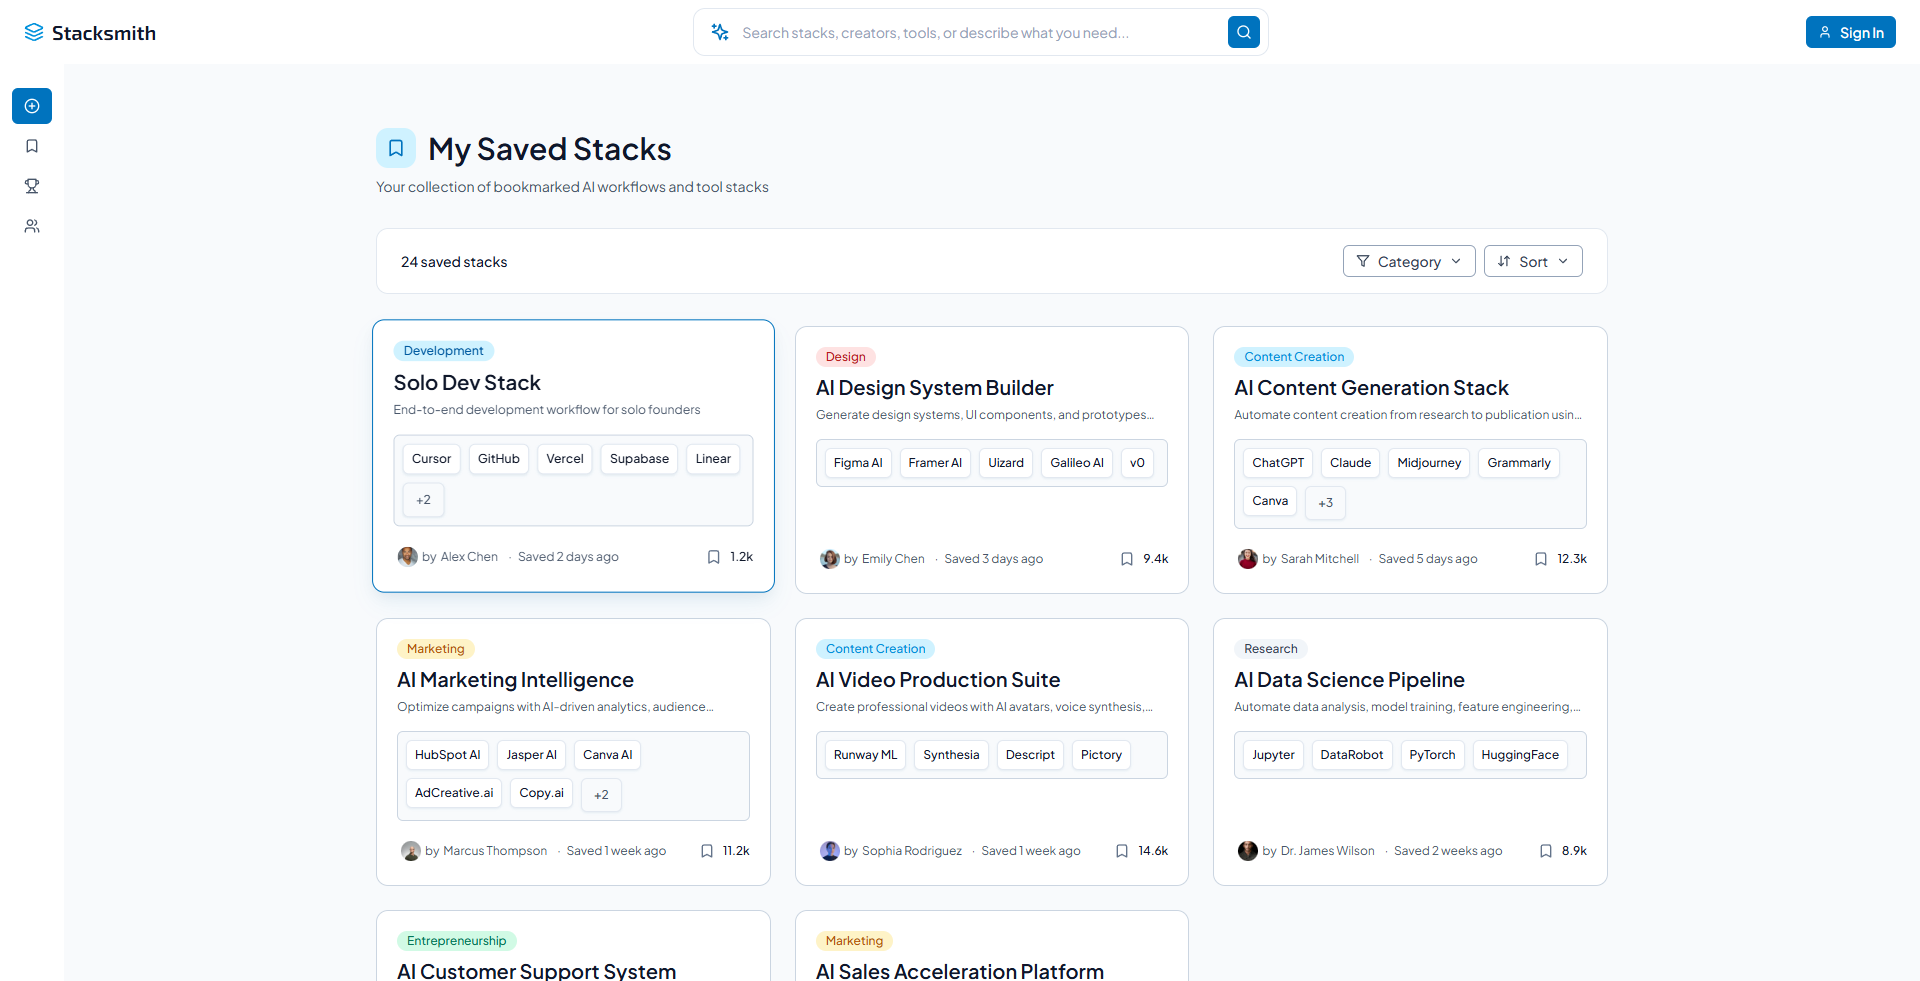Click the HubSpot AI tool chip
This screenshot has height=981, width=1920.
point(447,755)
